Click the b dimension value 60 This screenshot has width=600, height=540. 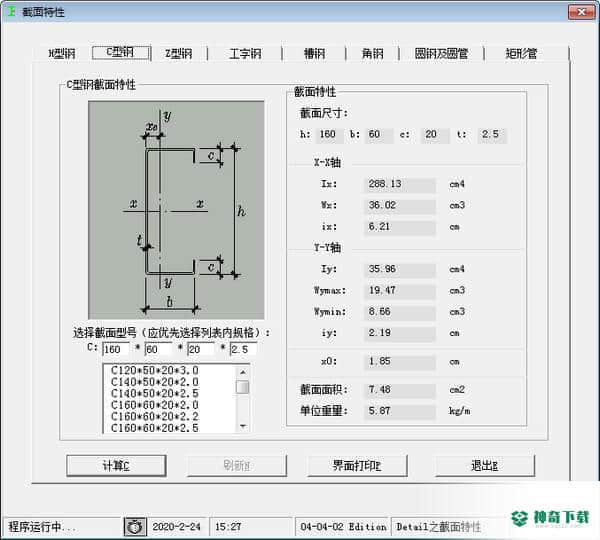click(x=379, y=135)
